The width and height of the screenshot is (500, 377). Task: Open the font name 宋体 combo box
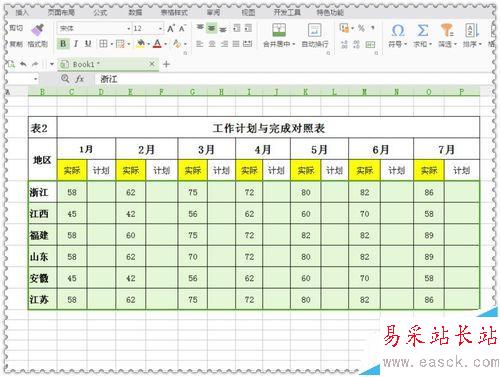[x=94, y=29]
